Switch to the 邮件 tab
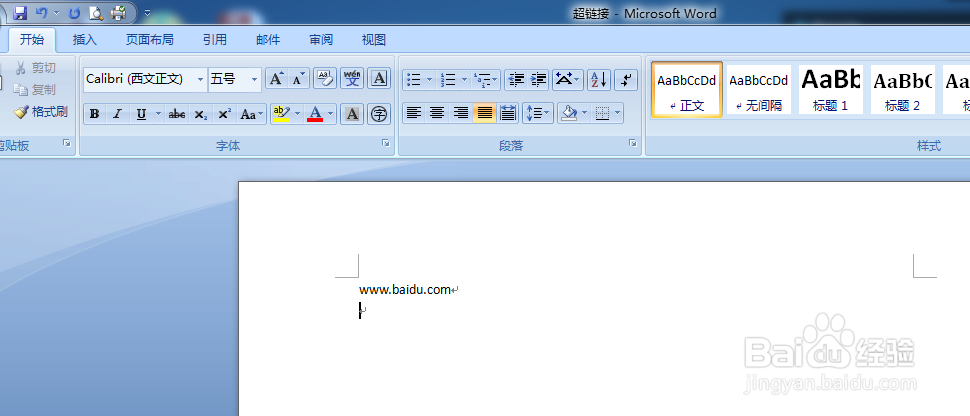Viewport: 970px width, 416px height. click(x=268, y=40)
